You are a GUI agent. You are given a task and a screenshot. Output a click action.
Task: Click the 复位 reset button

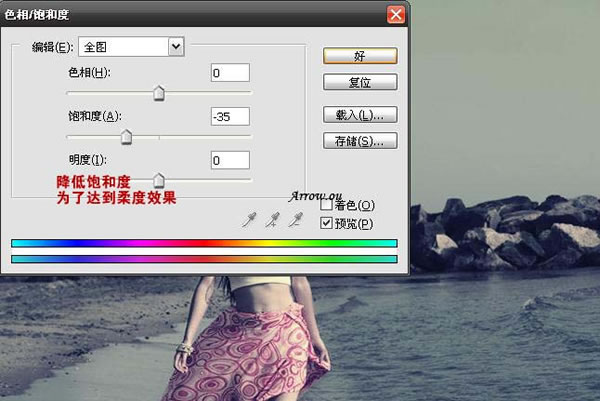pos(360,82)
